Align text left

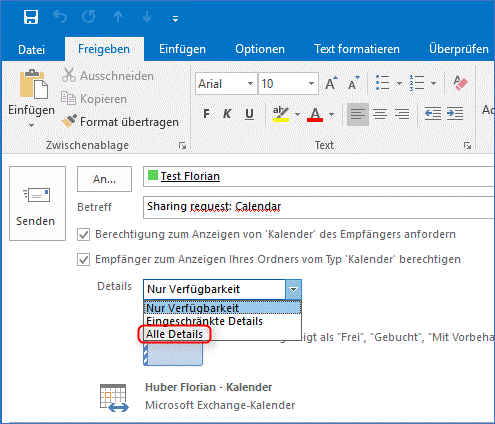[x=358, y=114]
